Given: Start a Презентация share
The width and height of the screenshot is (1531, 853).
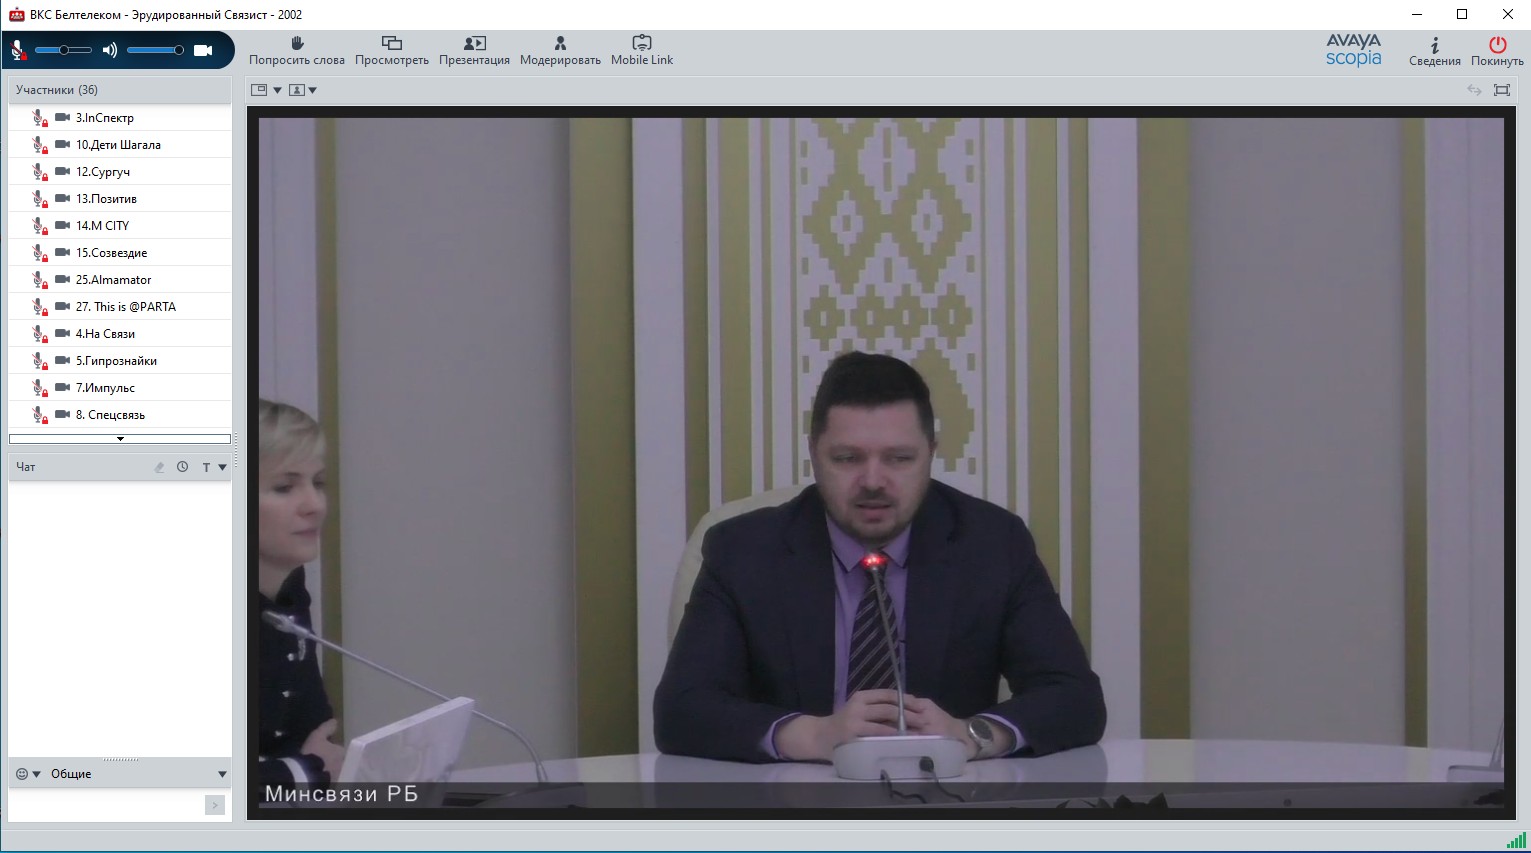Looking at the screenshot, I should click(x=474, y=51).
